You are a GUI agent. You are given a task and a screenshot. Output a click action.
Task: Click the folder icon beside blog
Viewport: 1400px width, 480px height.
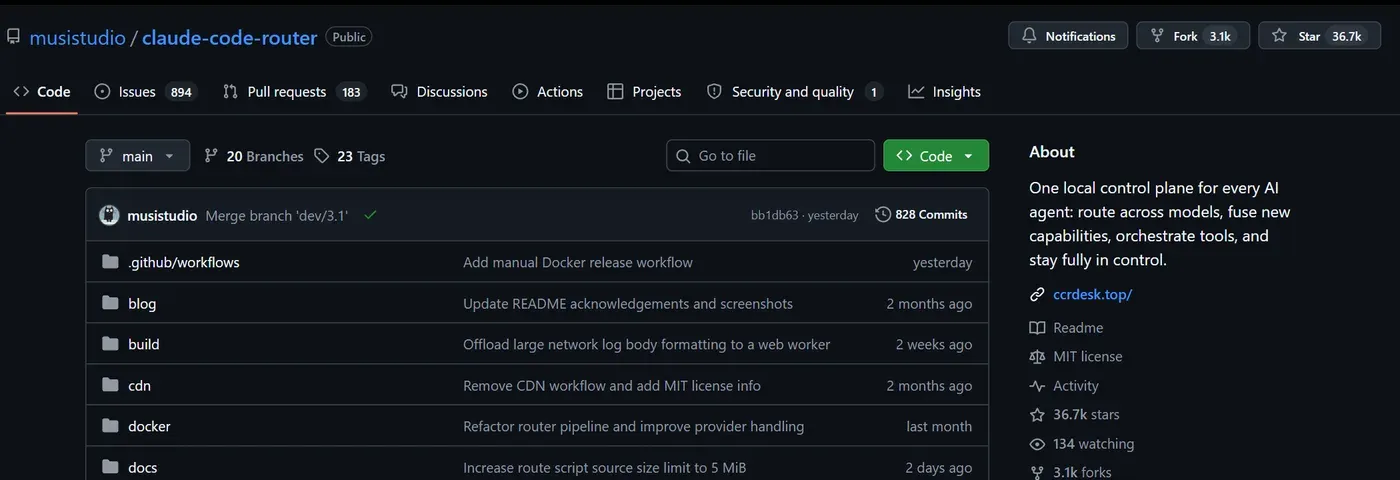pos(110,304)
